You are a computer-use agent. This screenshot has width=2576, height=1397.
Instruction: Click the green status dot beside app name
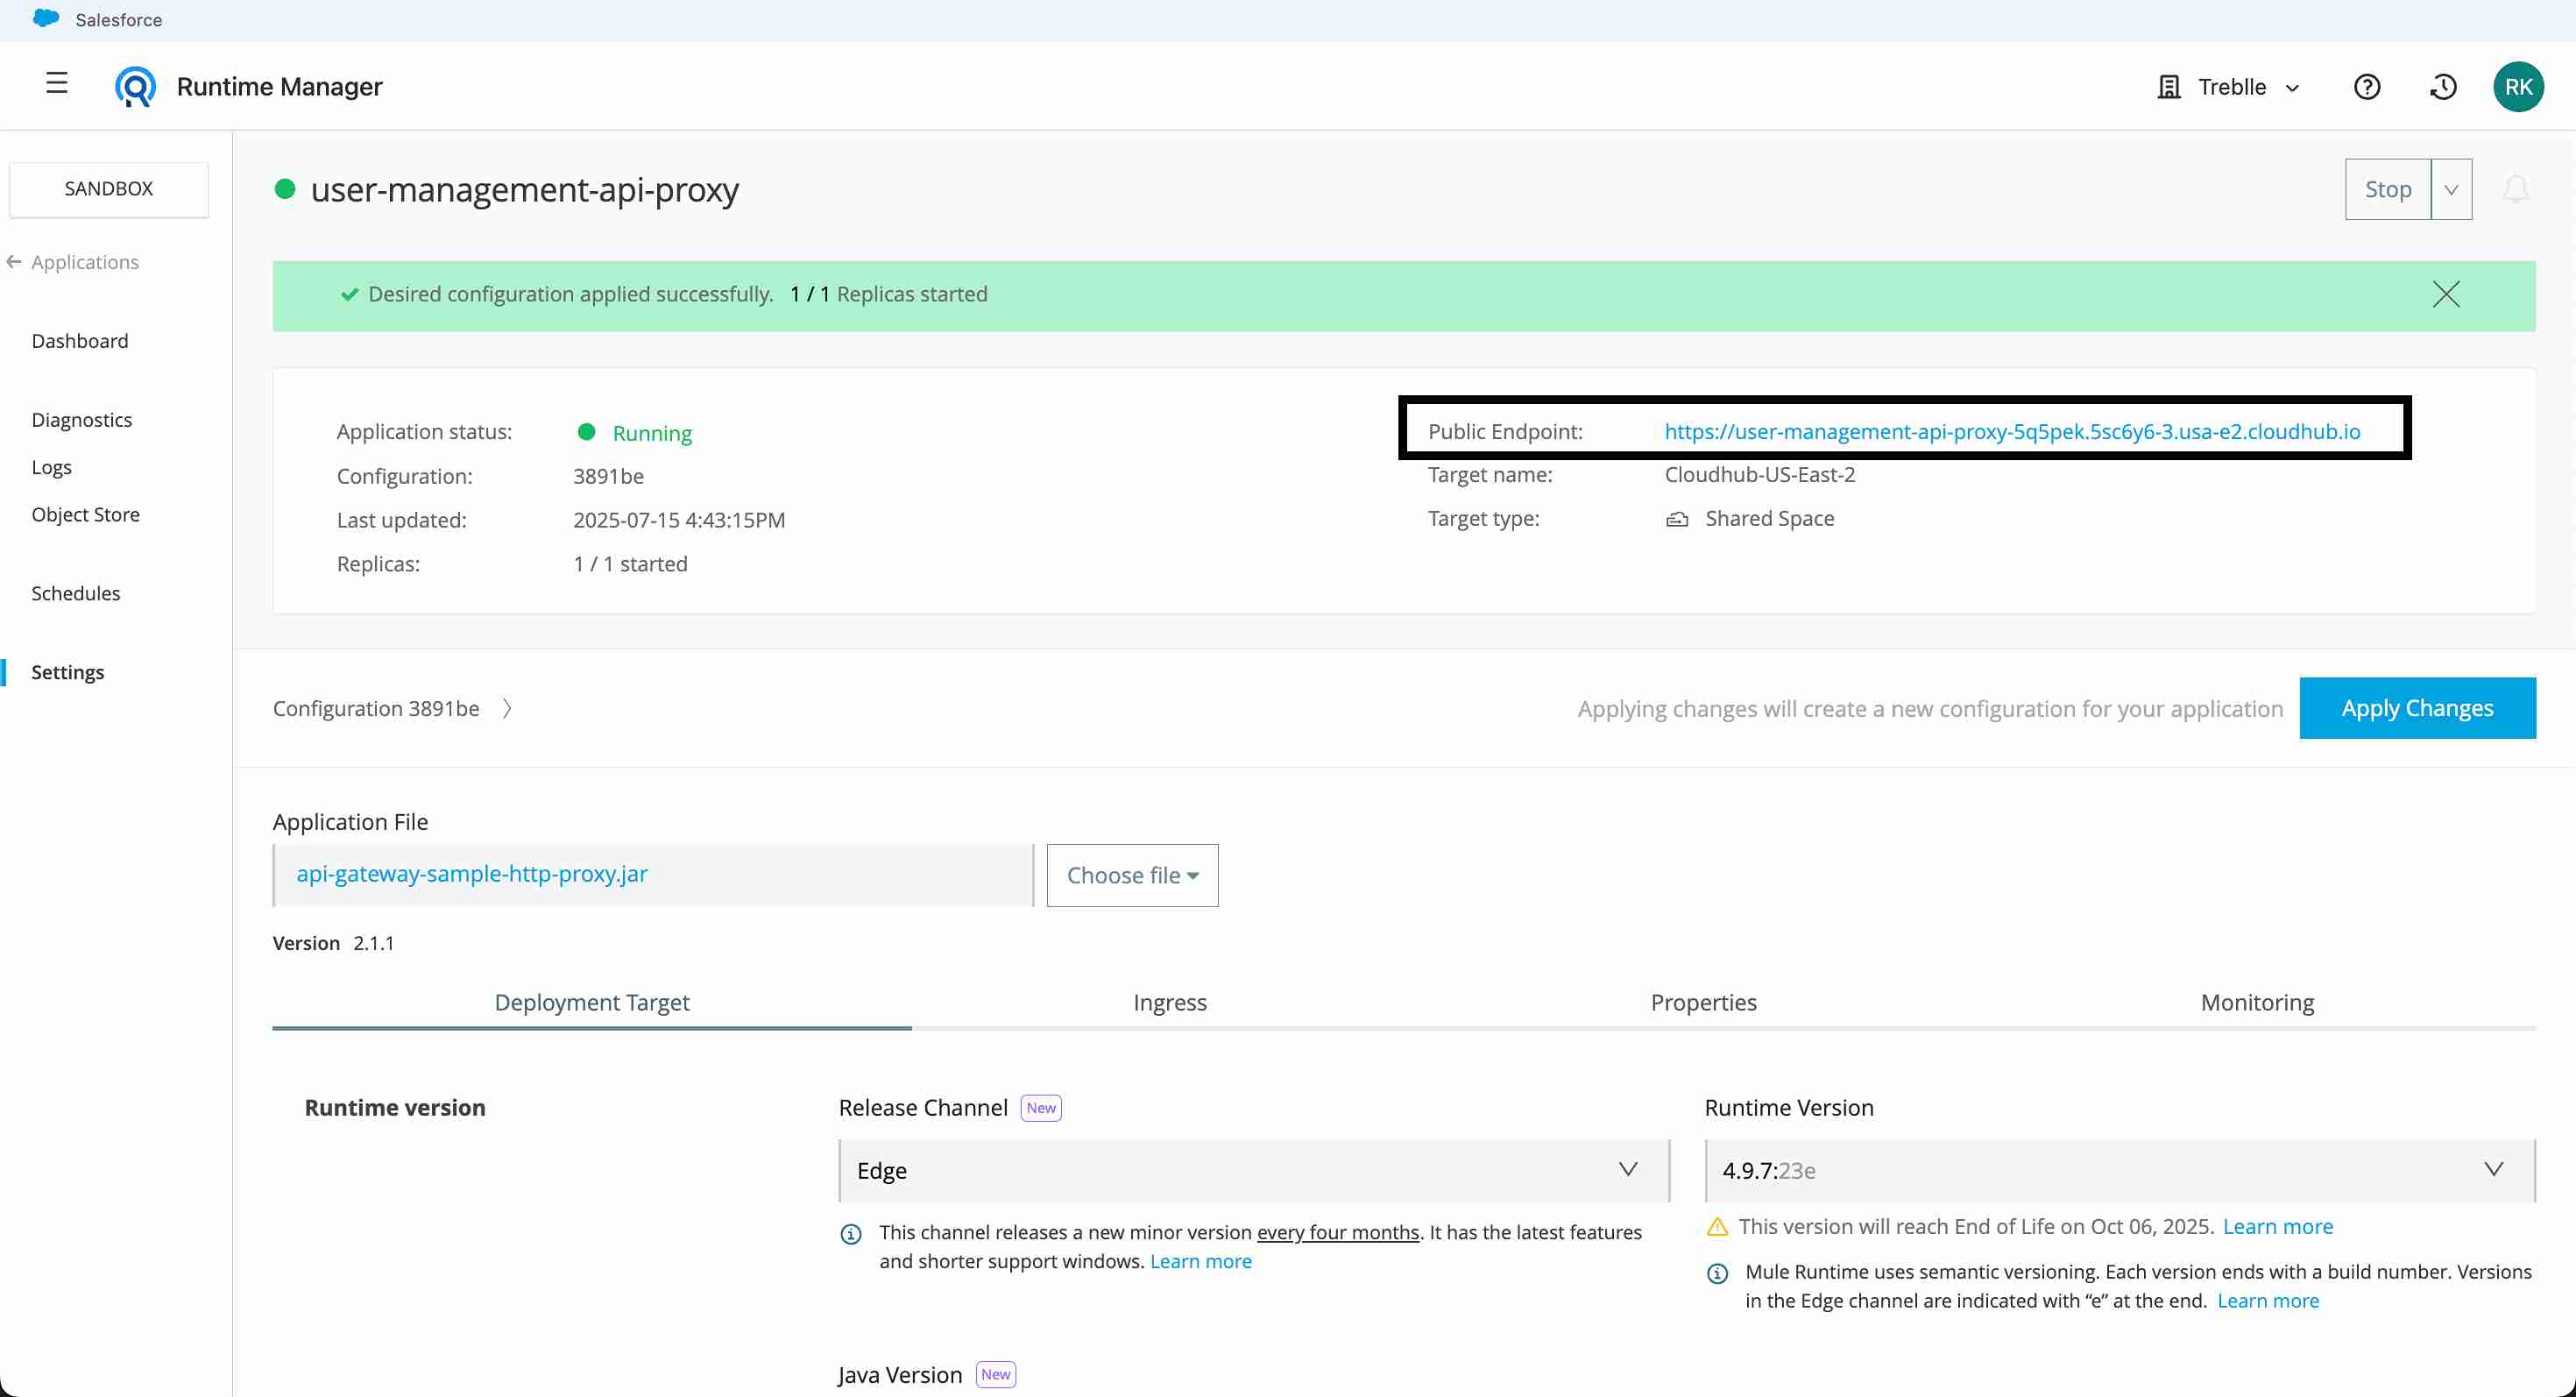285,189
